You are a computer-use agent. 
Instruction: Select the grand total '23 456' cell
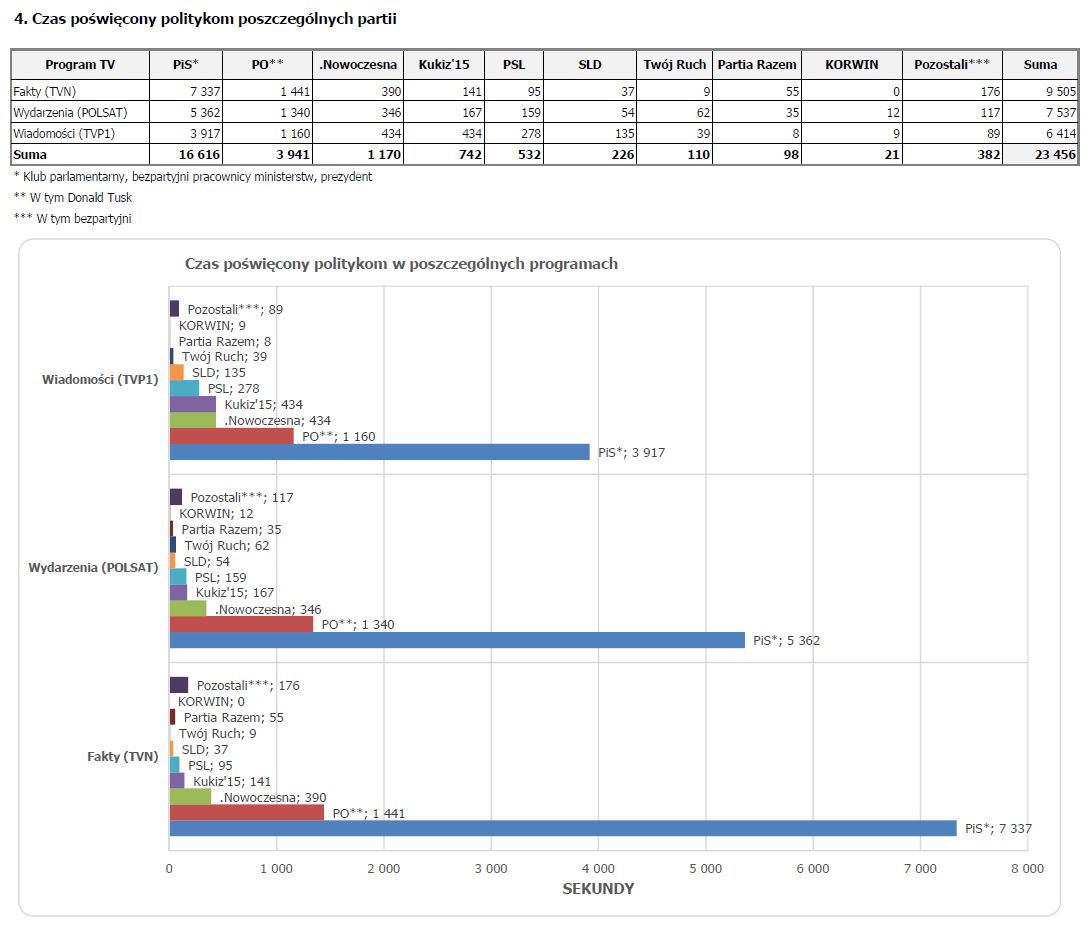tap(1041, 154)
